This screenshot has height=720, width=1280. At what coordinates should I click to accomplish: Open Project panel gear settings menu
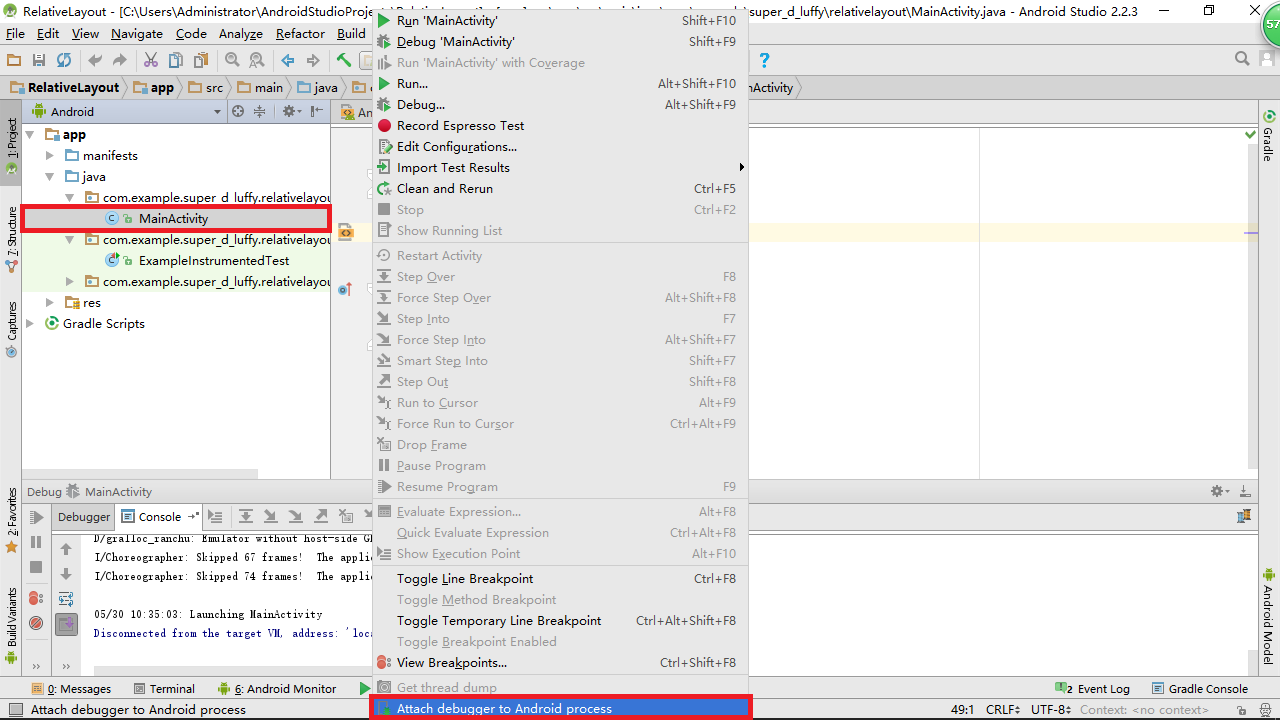(291, 111)
